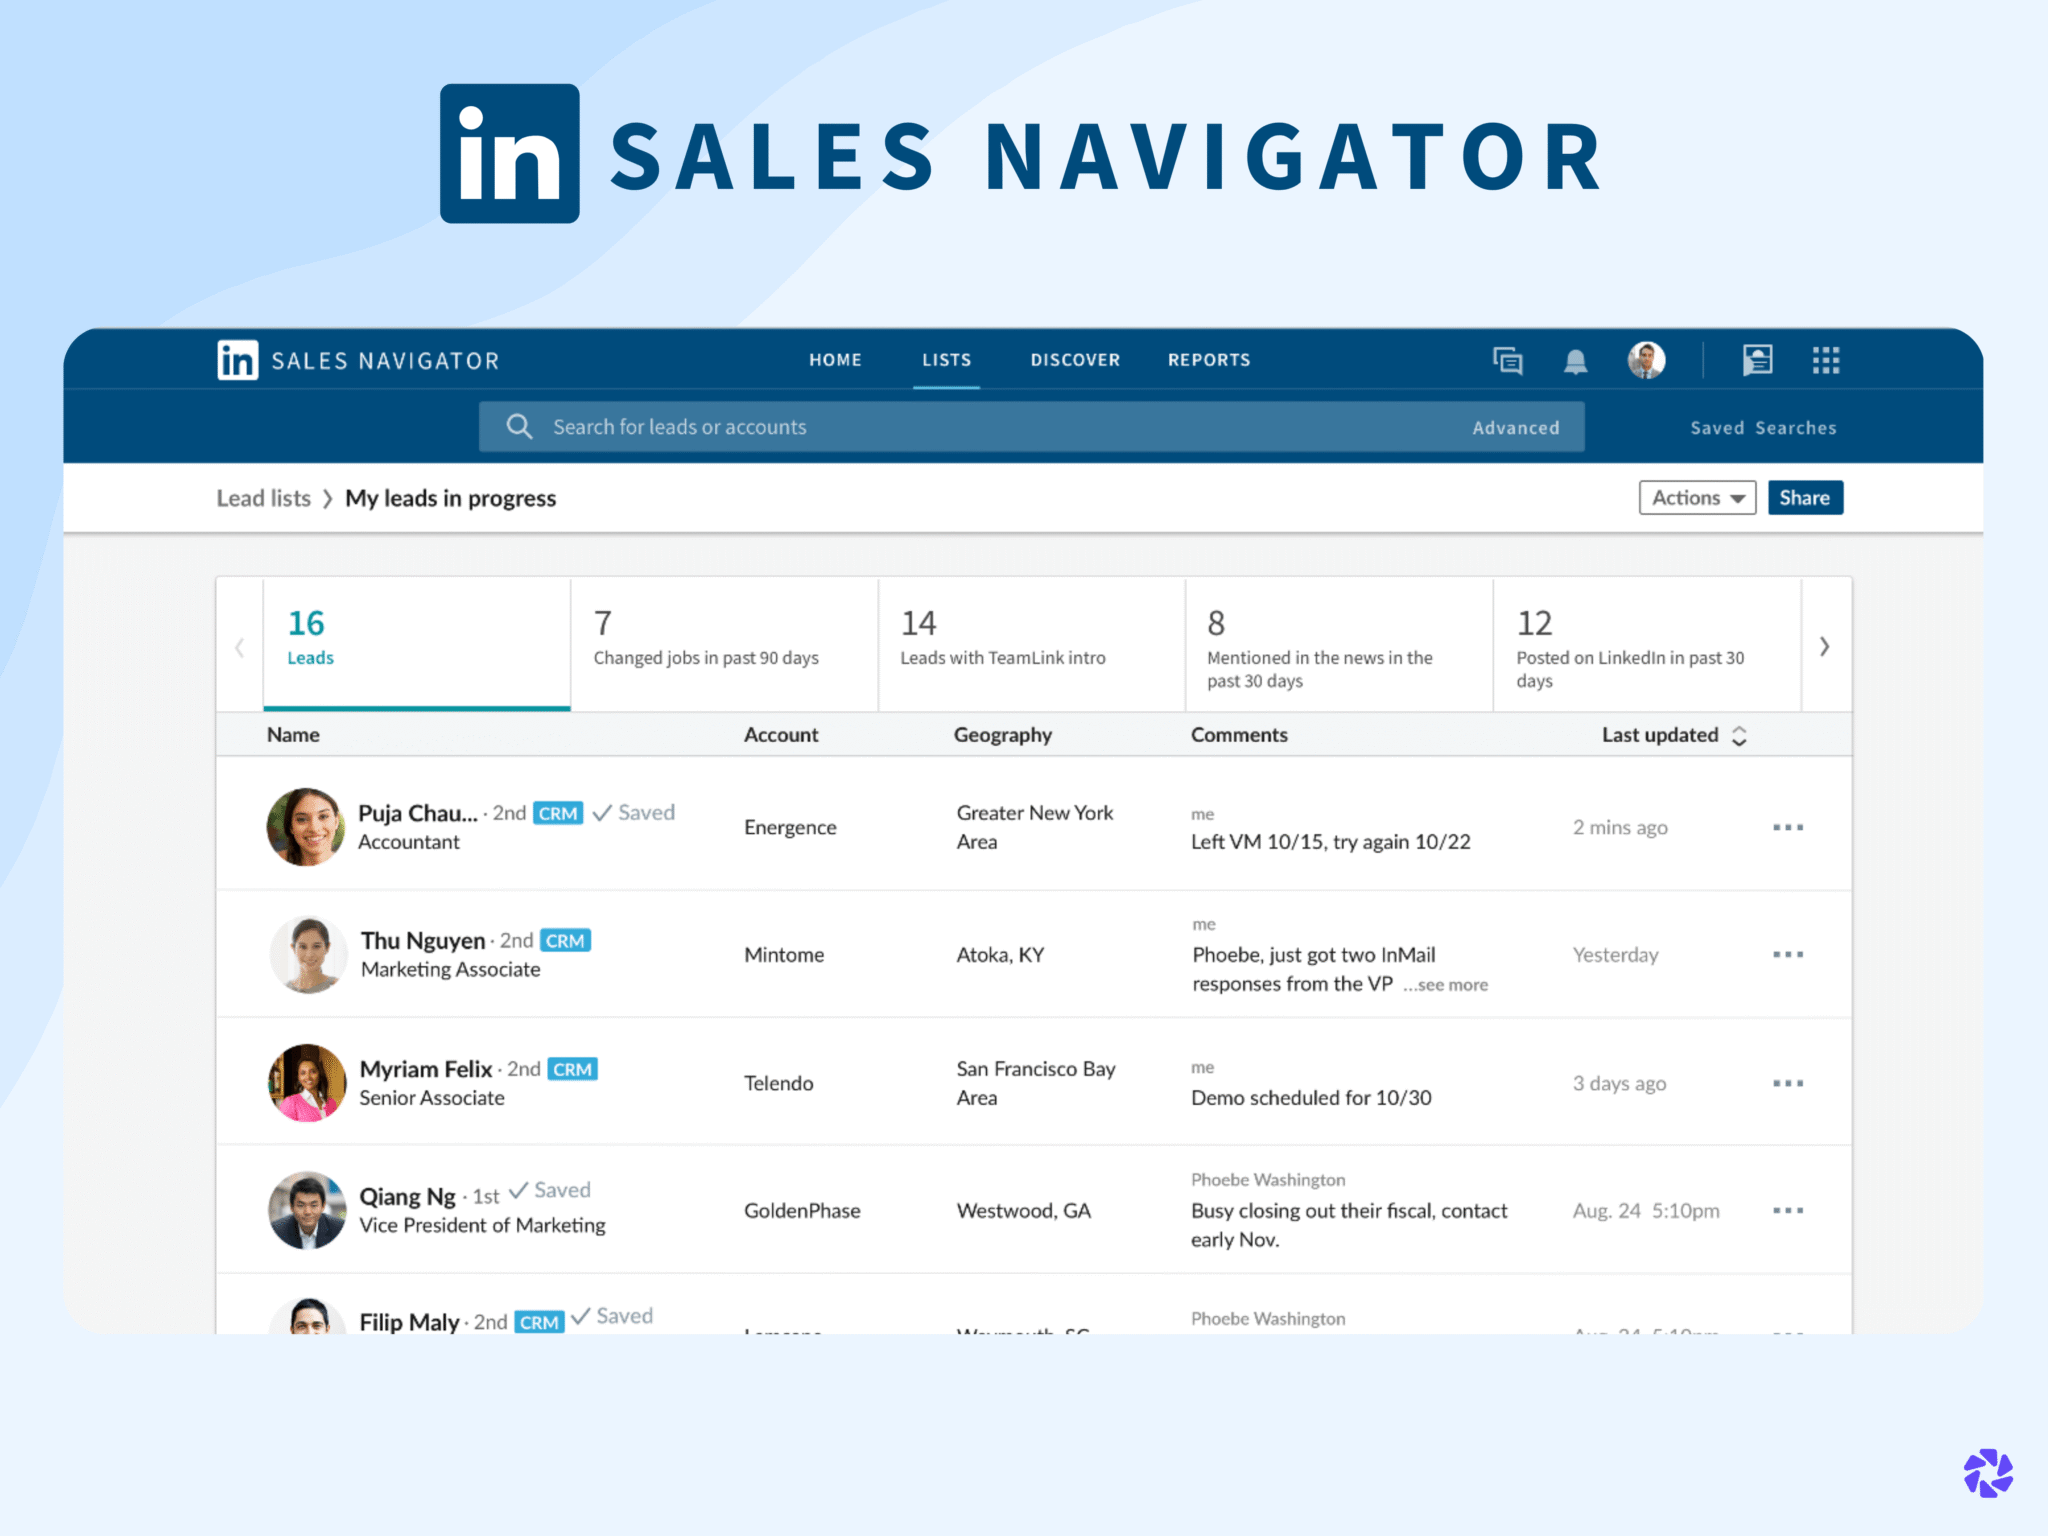The height and width of the screenshot is (1536, 2048).
Task: Open messaging inbox icon
Action: click(1508, 360)
